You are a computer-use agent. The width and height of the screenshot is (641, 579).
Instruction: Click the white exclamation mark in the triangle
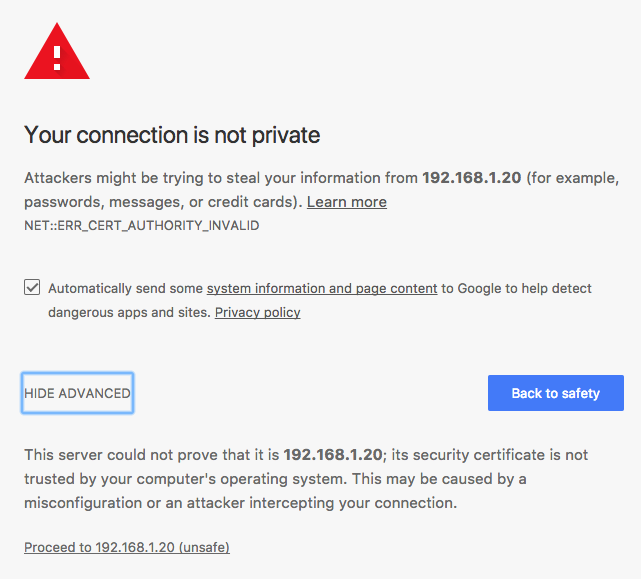pos(57,58)
